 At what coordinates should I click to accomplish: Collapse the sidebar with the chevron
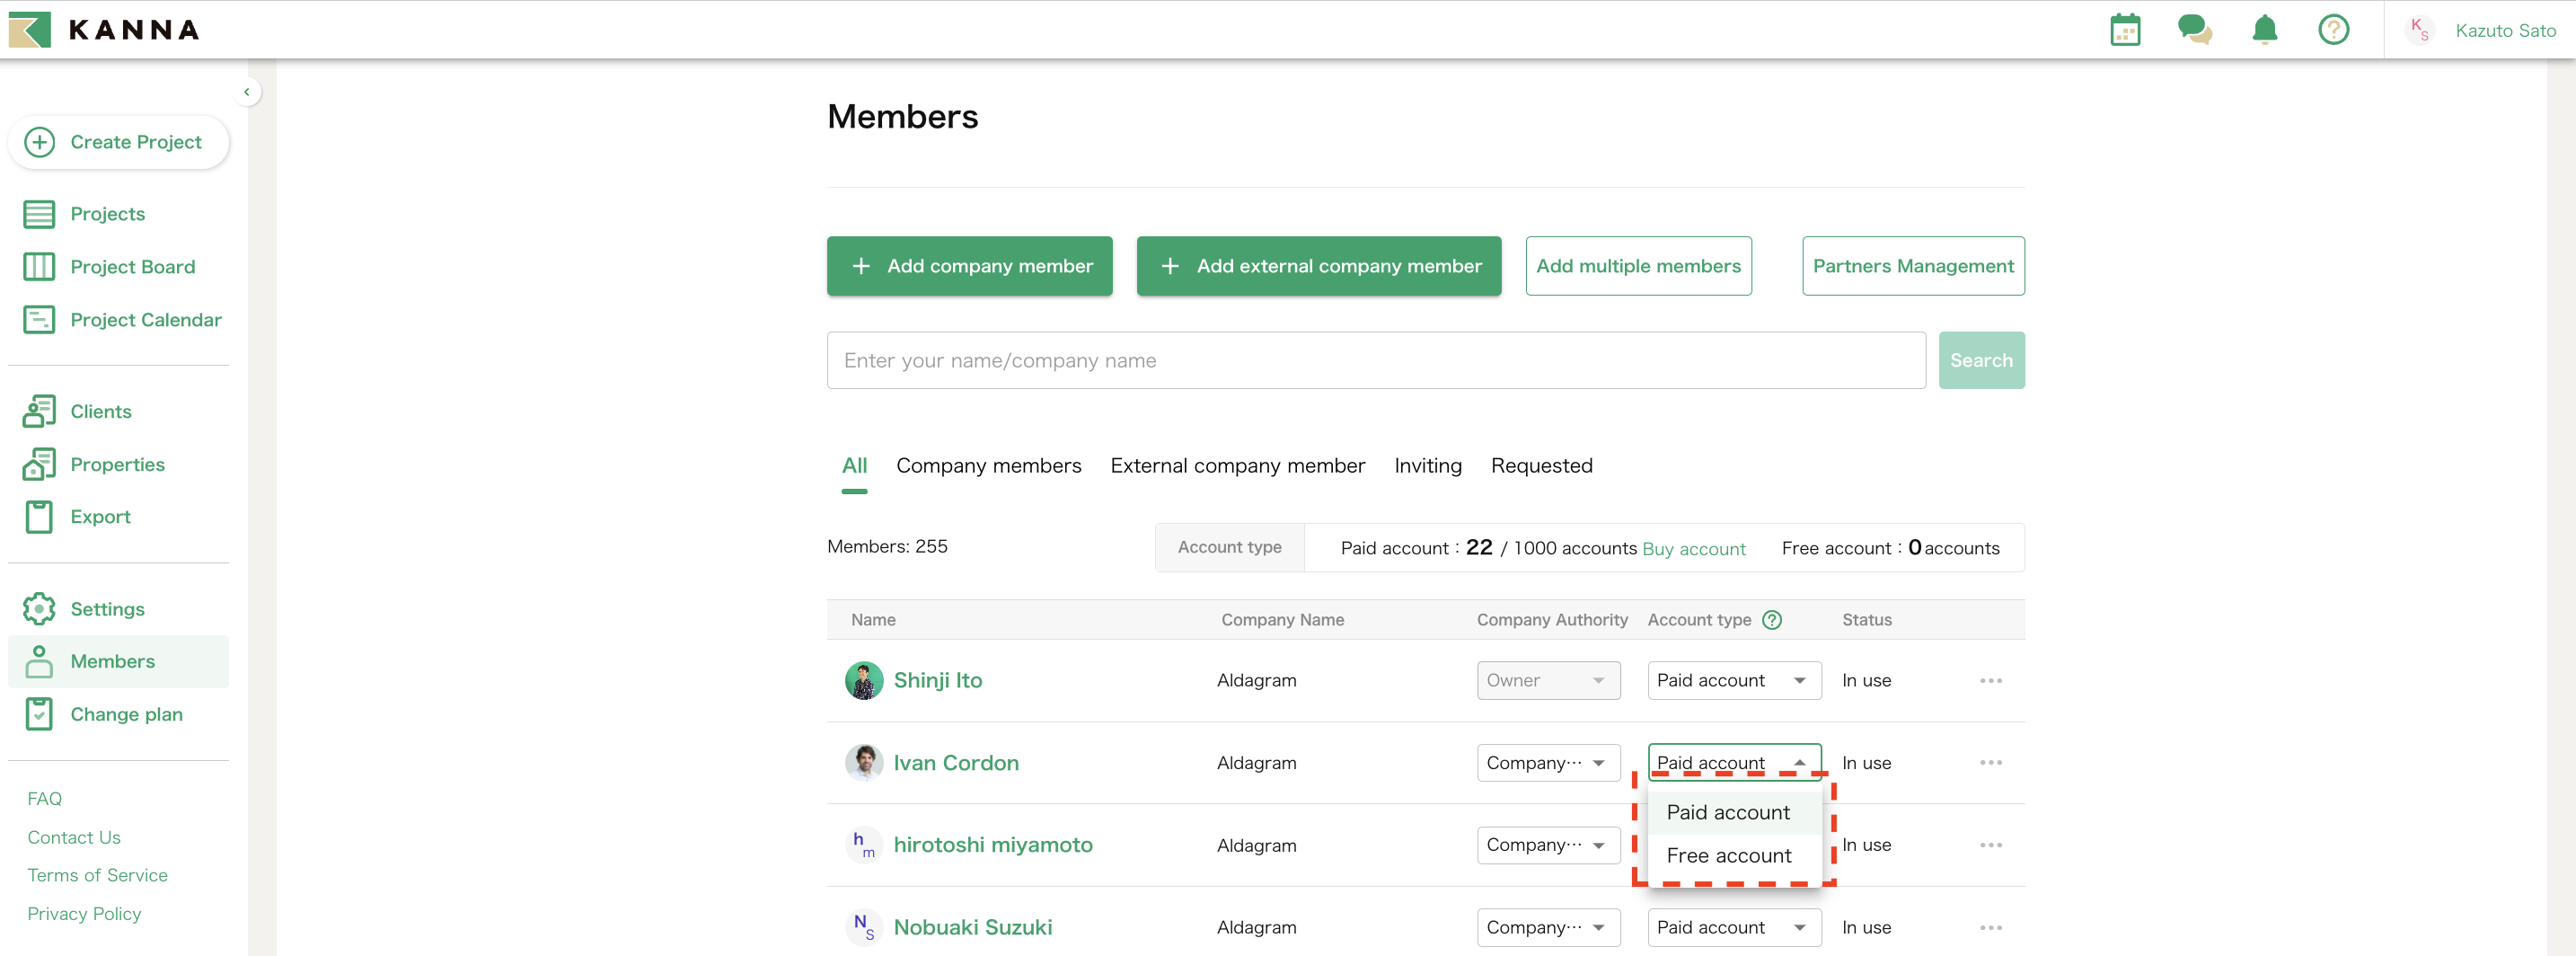[x=247, y=92]
